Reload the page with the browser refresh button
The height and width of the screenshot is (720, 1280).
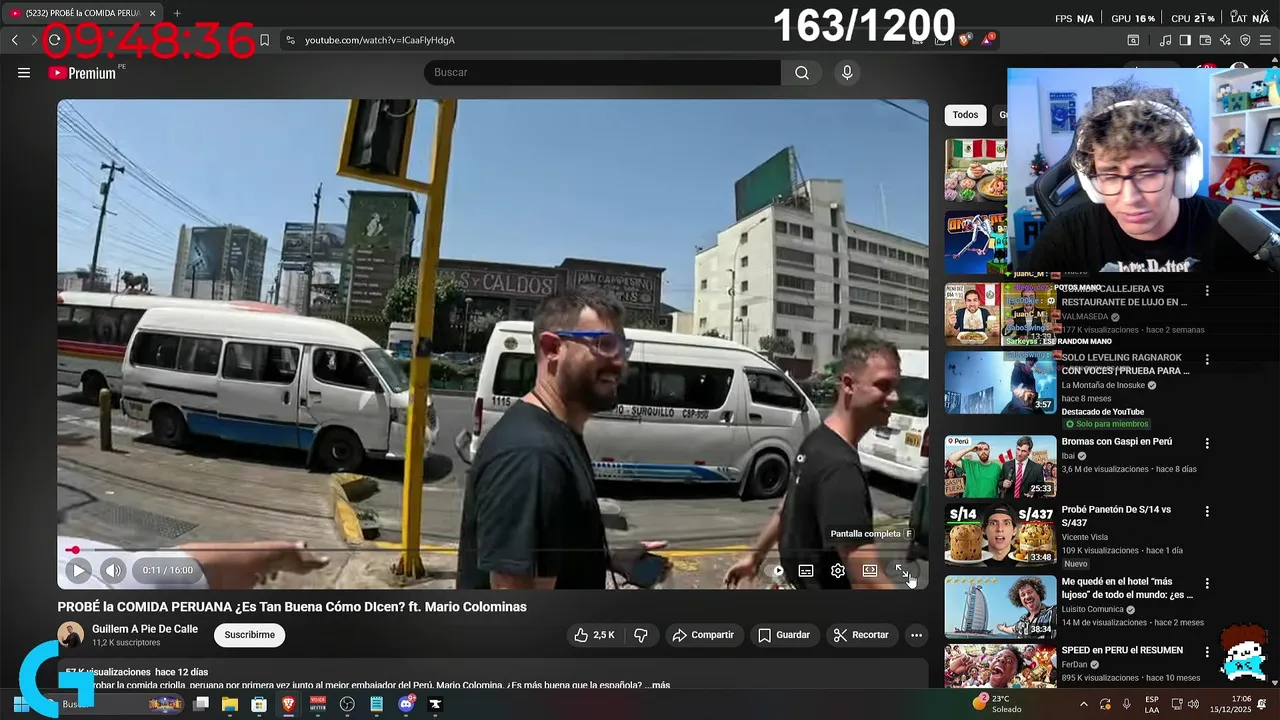point(55,40)
